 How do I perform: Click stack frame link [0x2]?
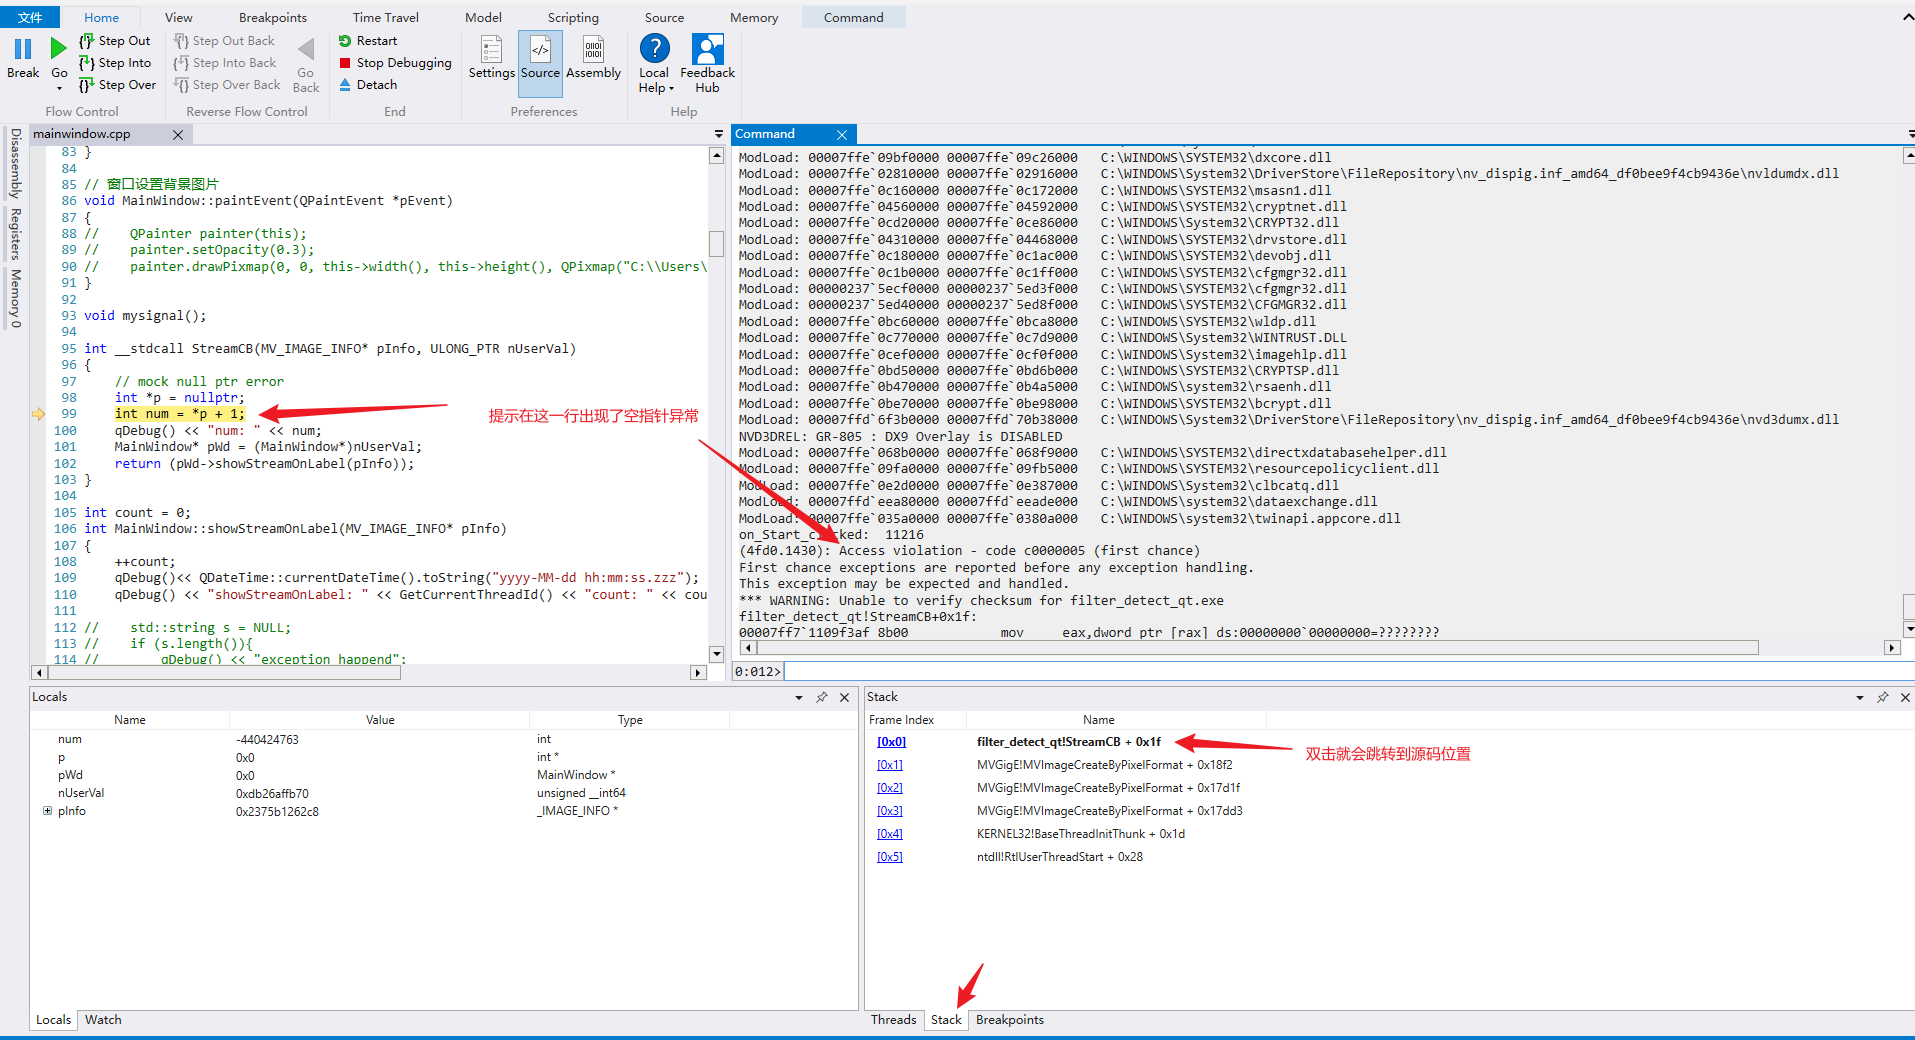[889, 788]
